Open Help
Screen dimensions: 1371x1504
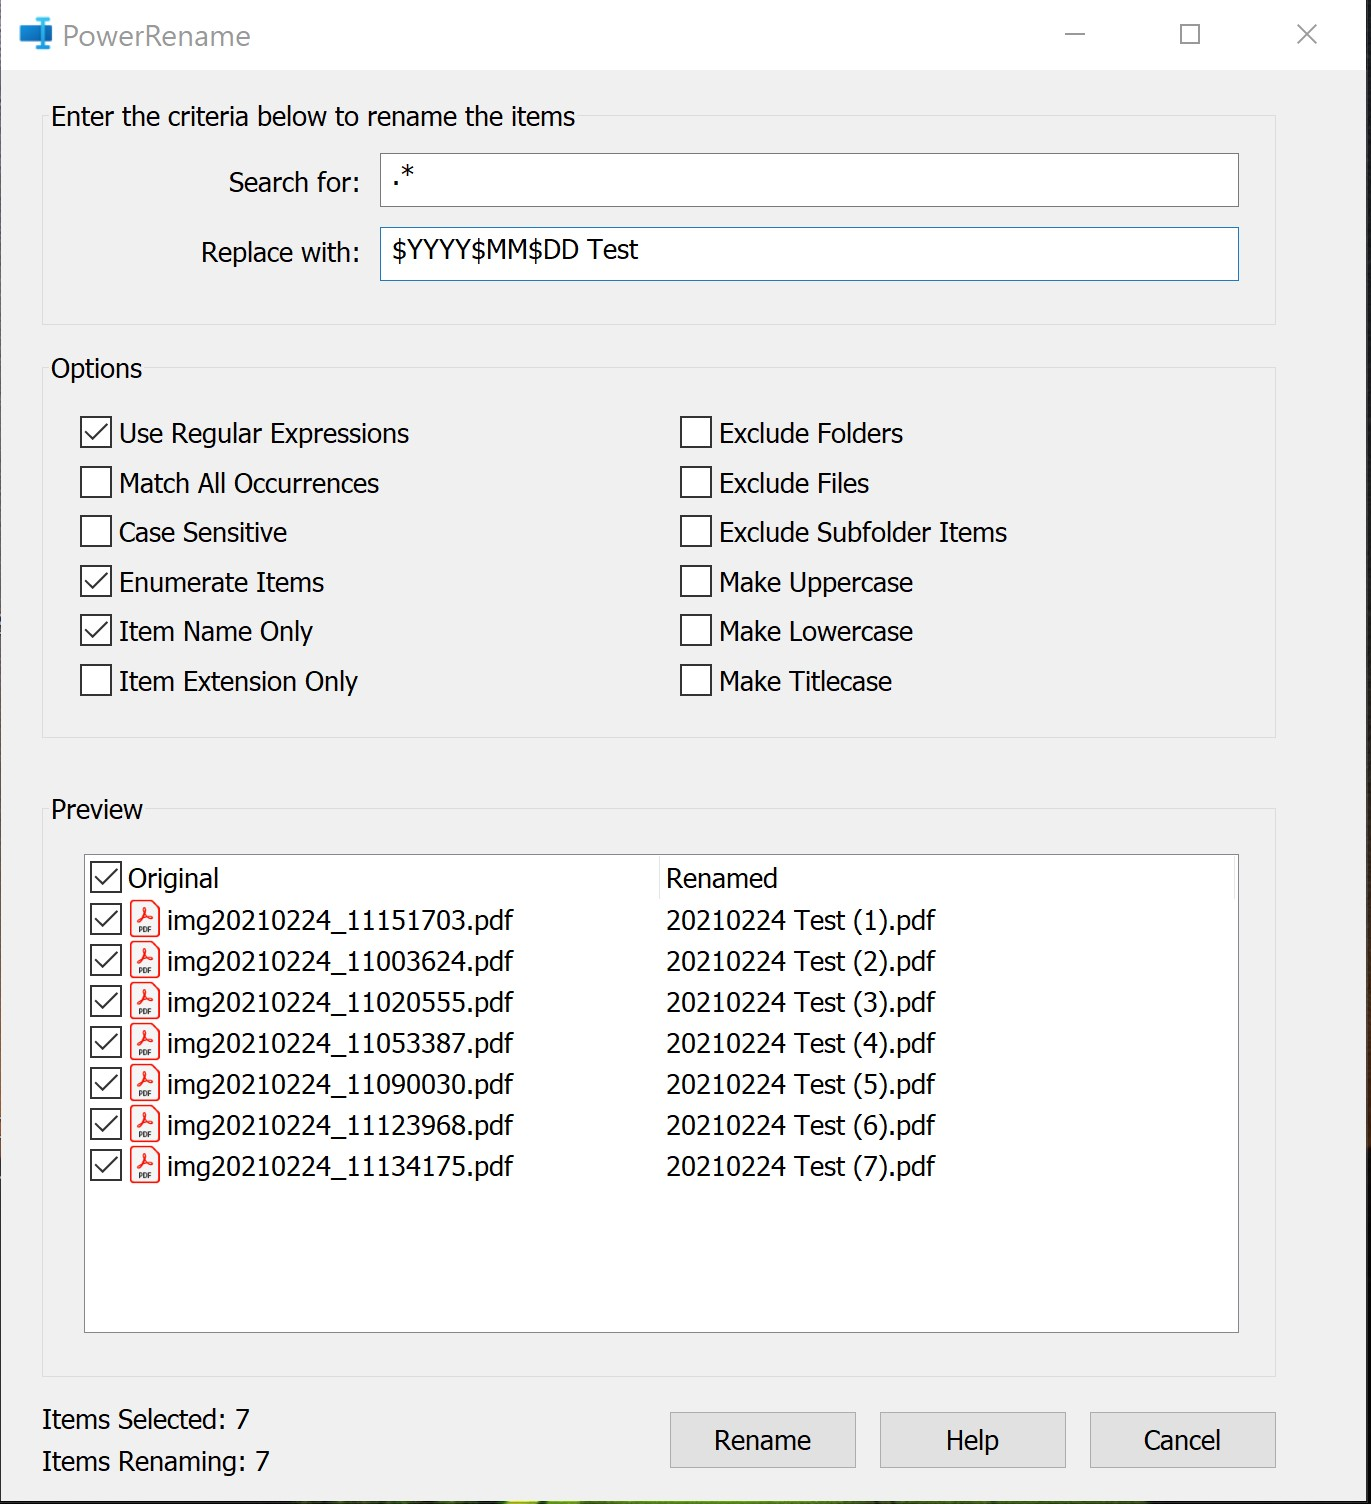pyautogui.click(x=971, y=1439)
